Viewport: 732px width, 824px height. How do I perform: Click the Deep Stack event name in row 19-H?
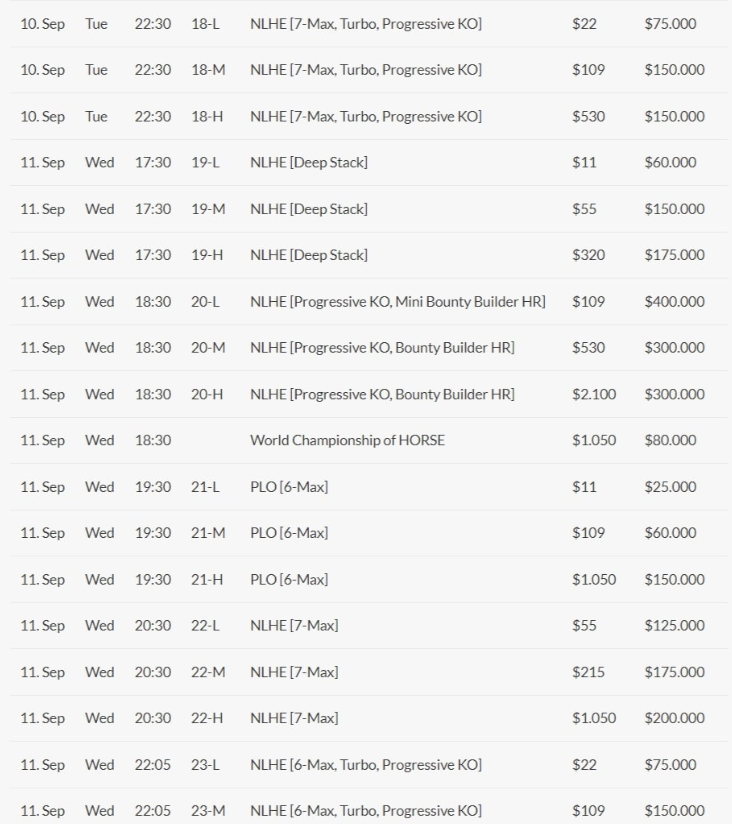click(x=308, y=255)
